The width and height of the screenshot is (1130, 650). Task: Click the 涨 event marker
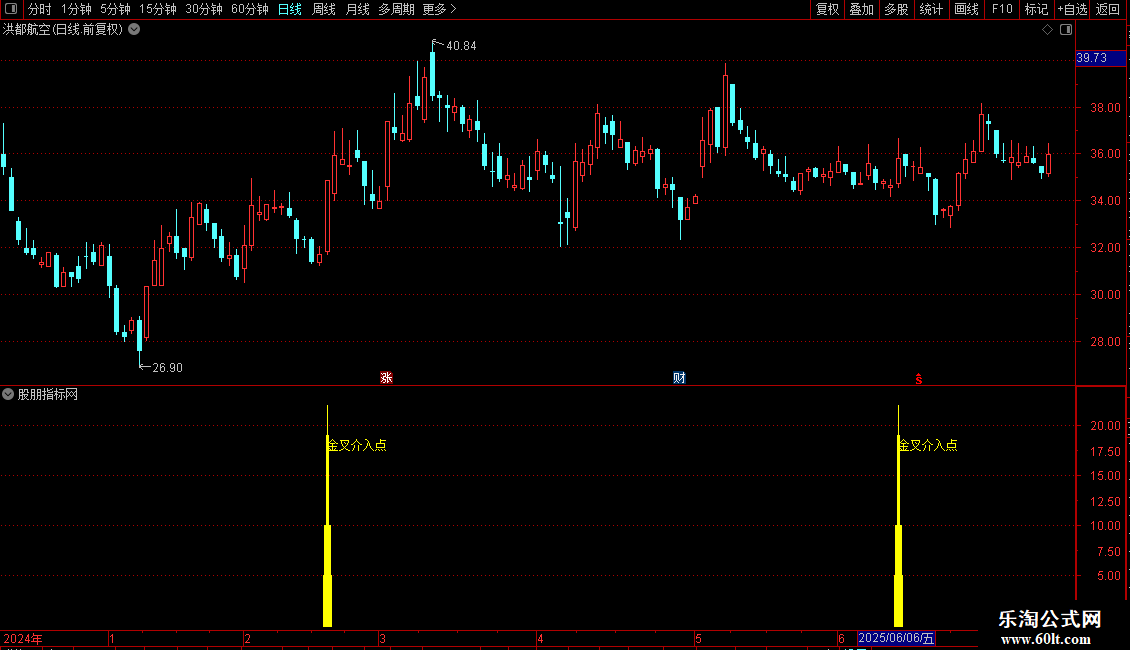[386, 378]
